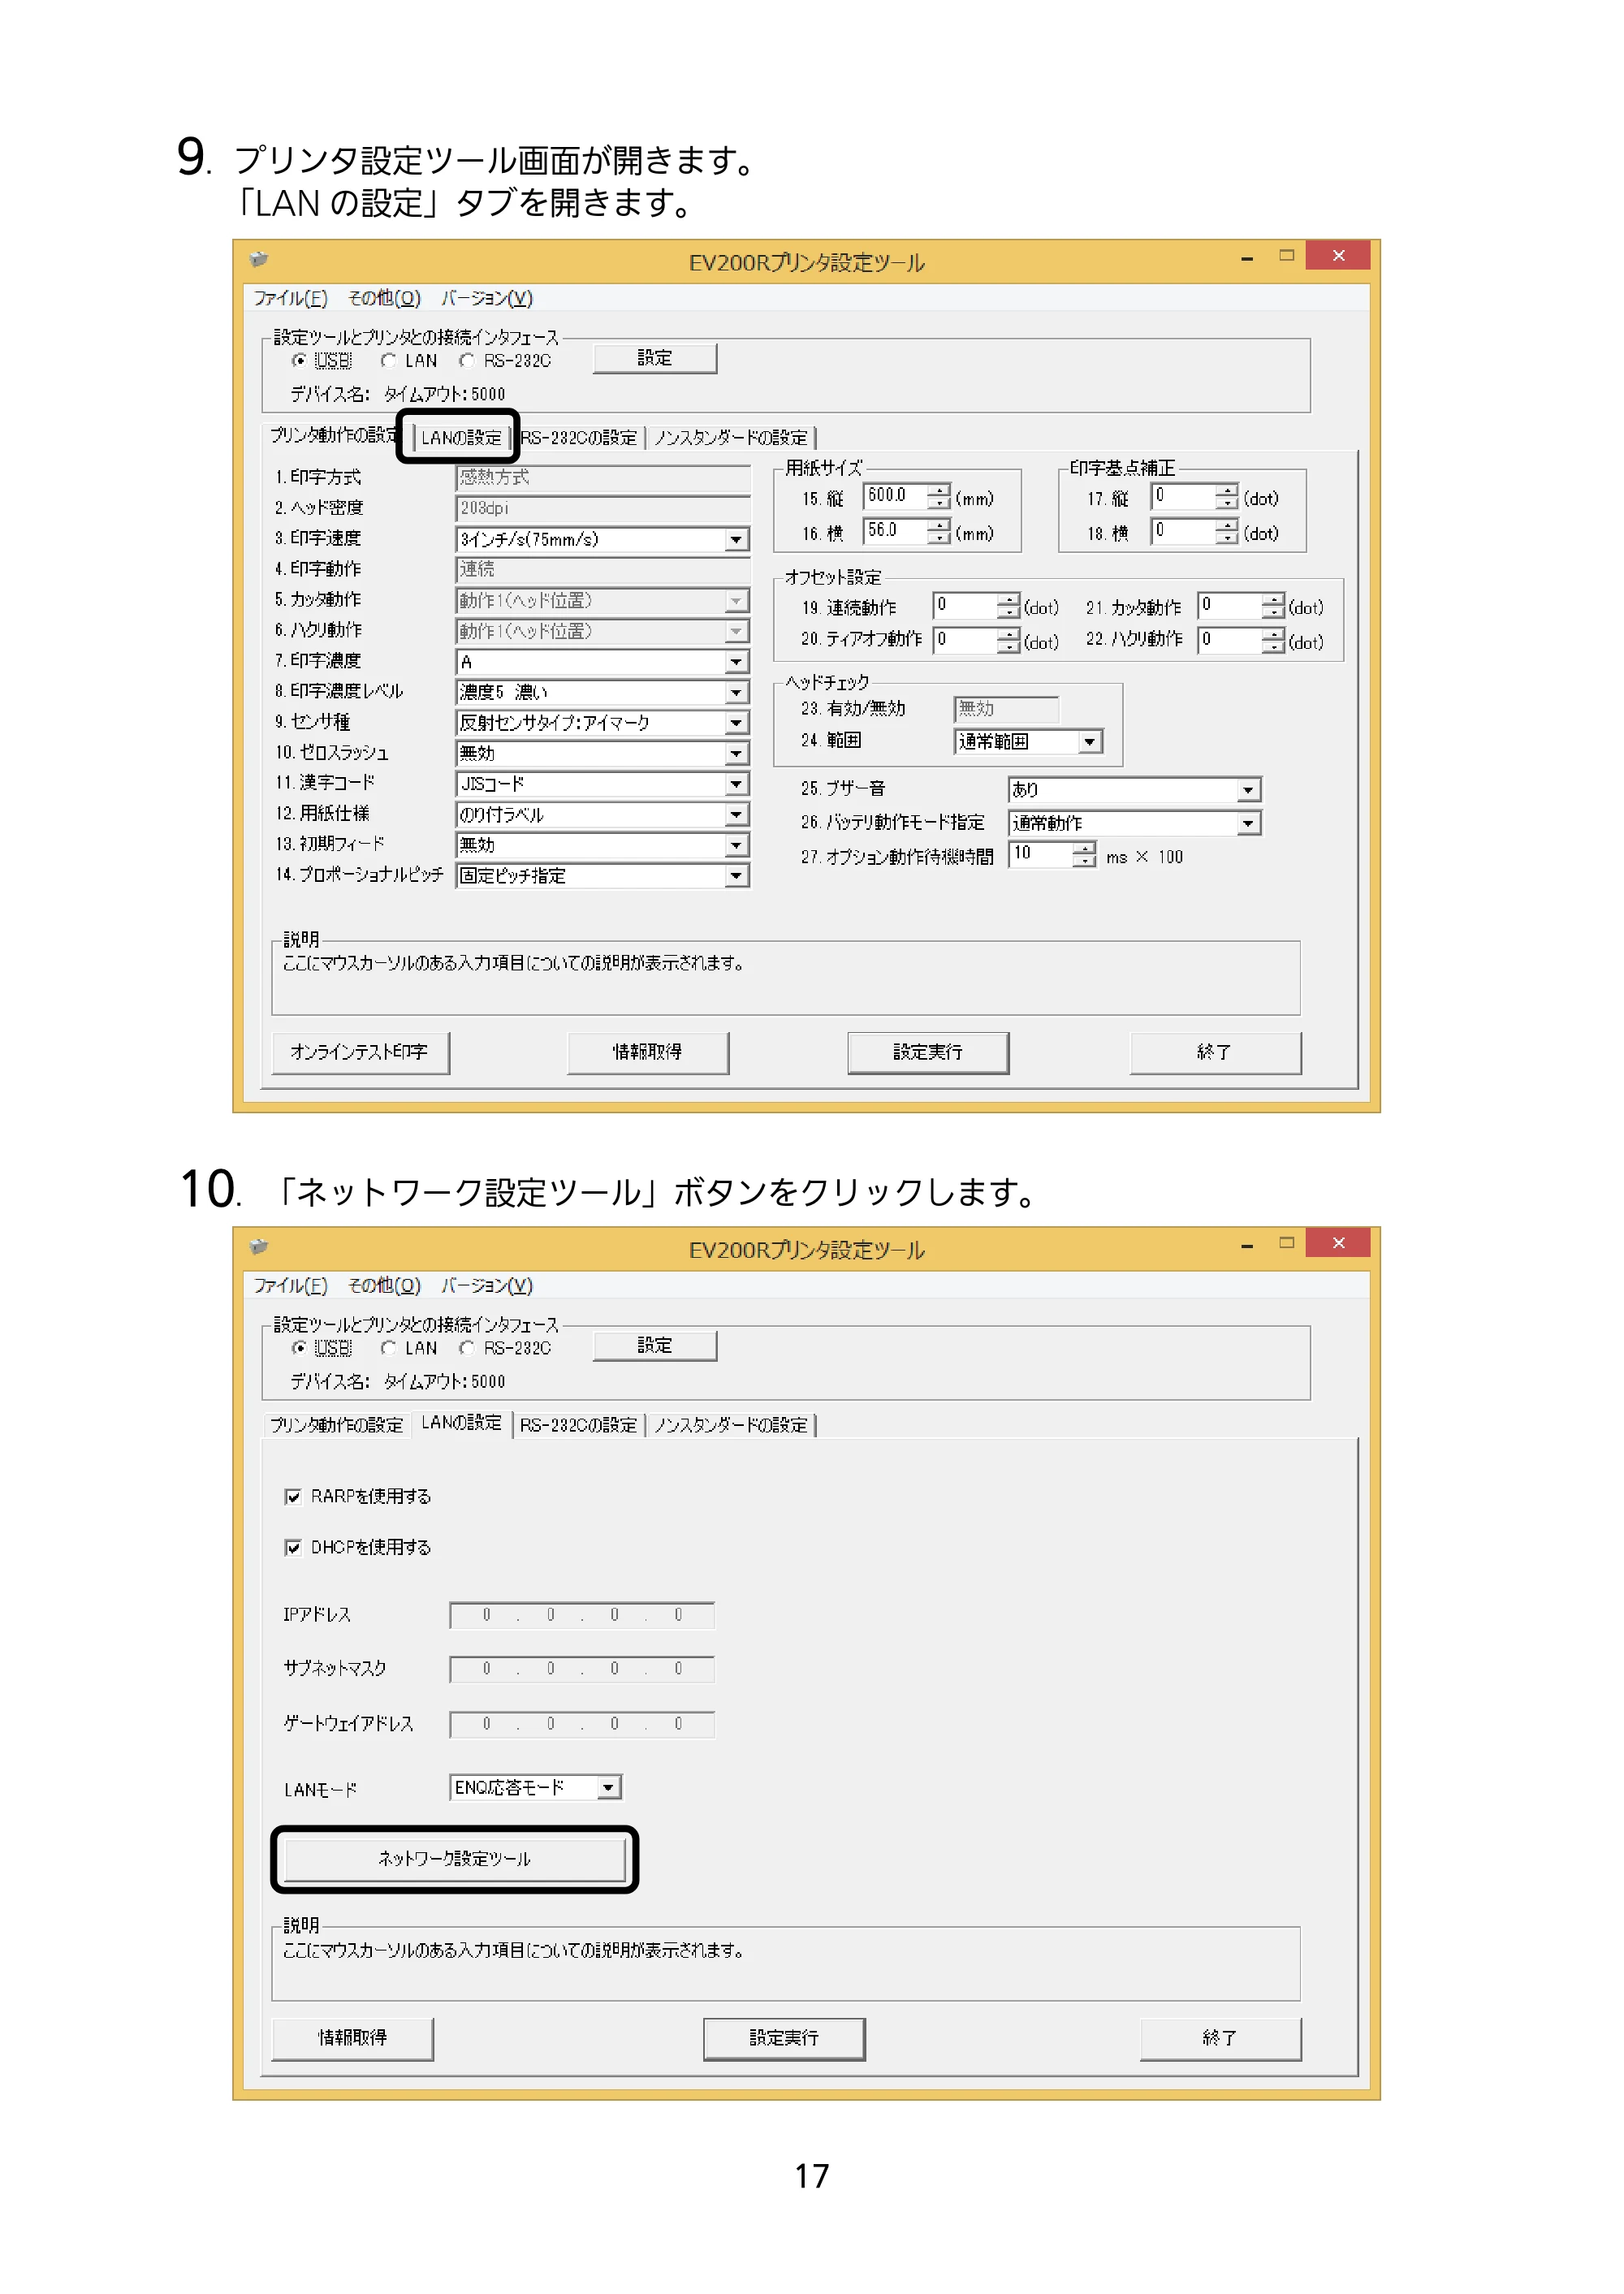Screen dimensions: 1624x2294
Task: Click 終了 button in lower window
Action: [1220, 2038]
